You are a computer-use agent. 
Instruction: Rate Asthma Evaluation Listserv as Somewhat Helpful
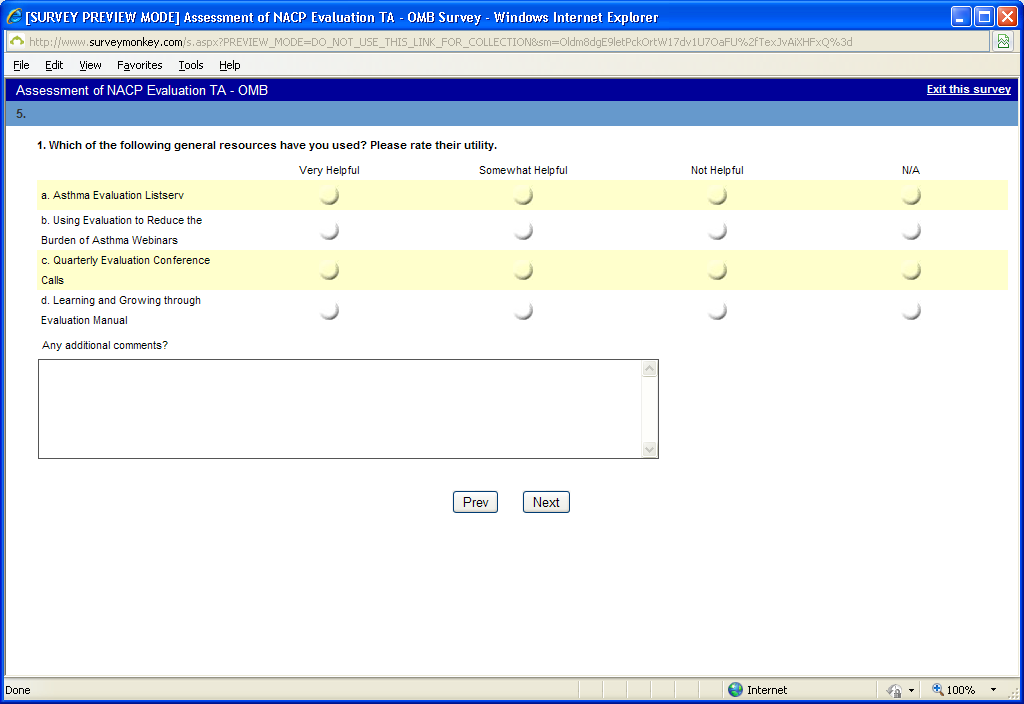point(523,195)
